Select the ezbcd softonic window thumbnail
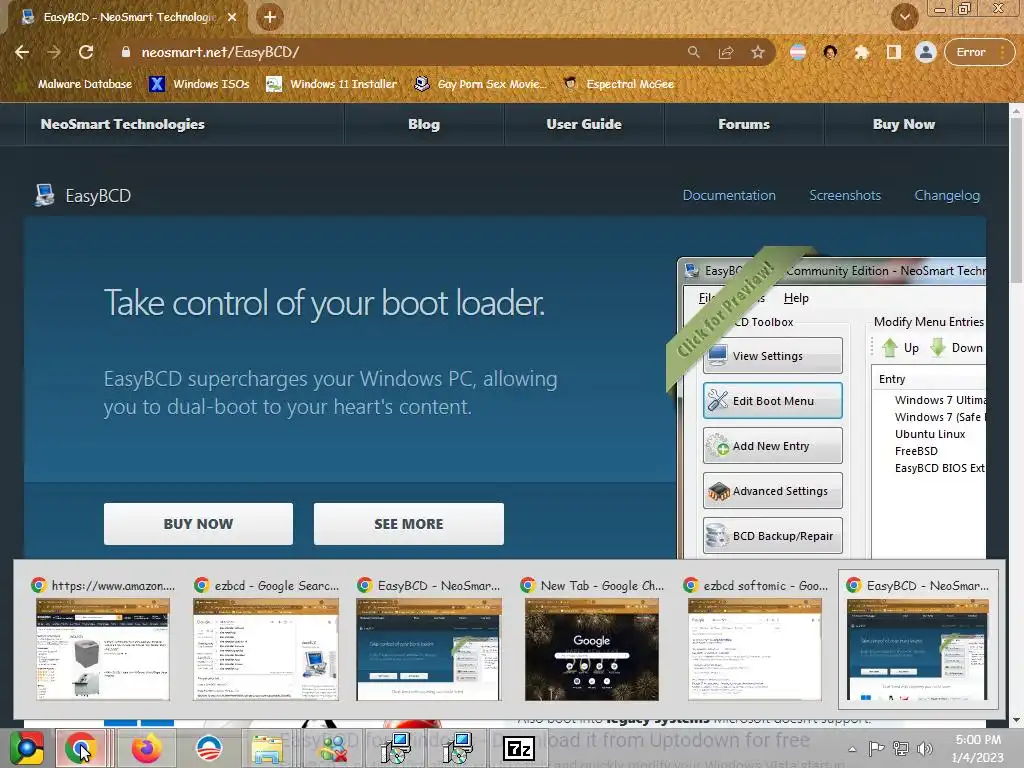This screenshot has width=1024, height=768. (x=755, y=640)
